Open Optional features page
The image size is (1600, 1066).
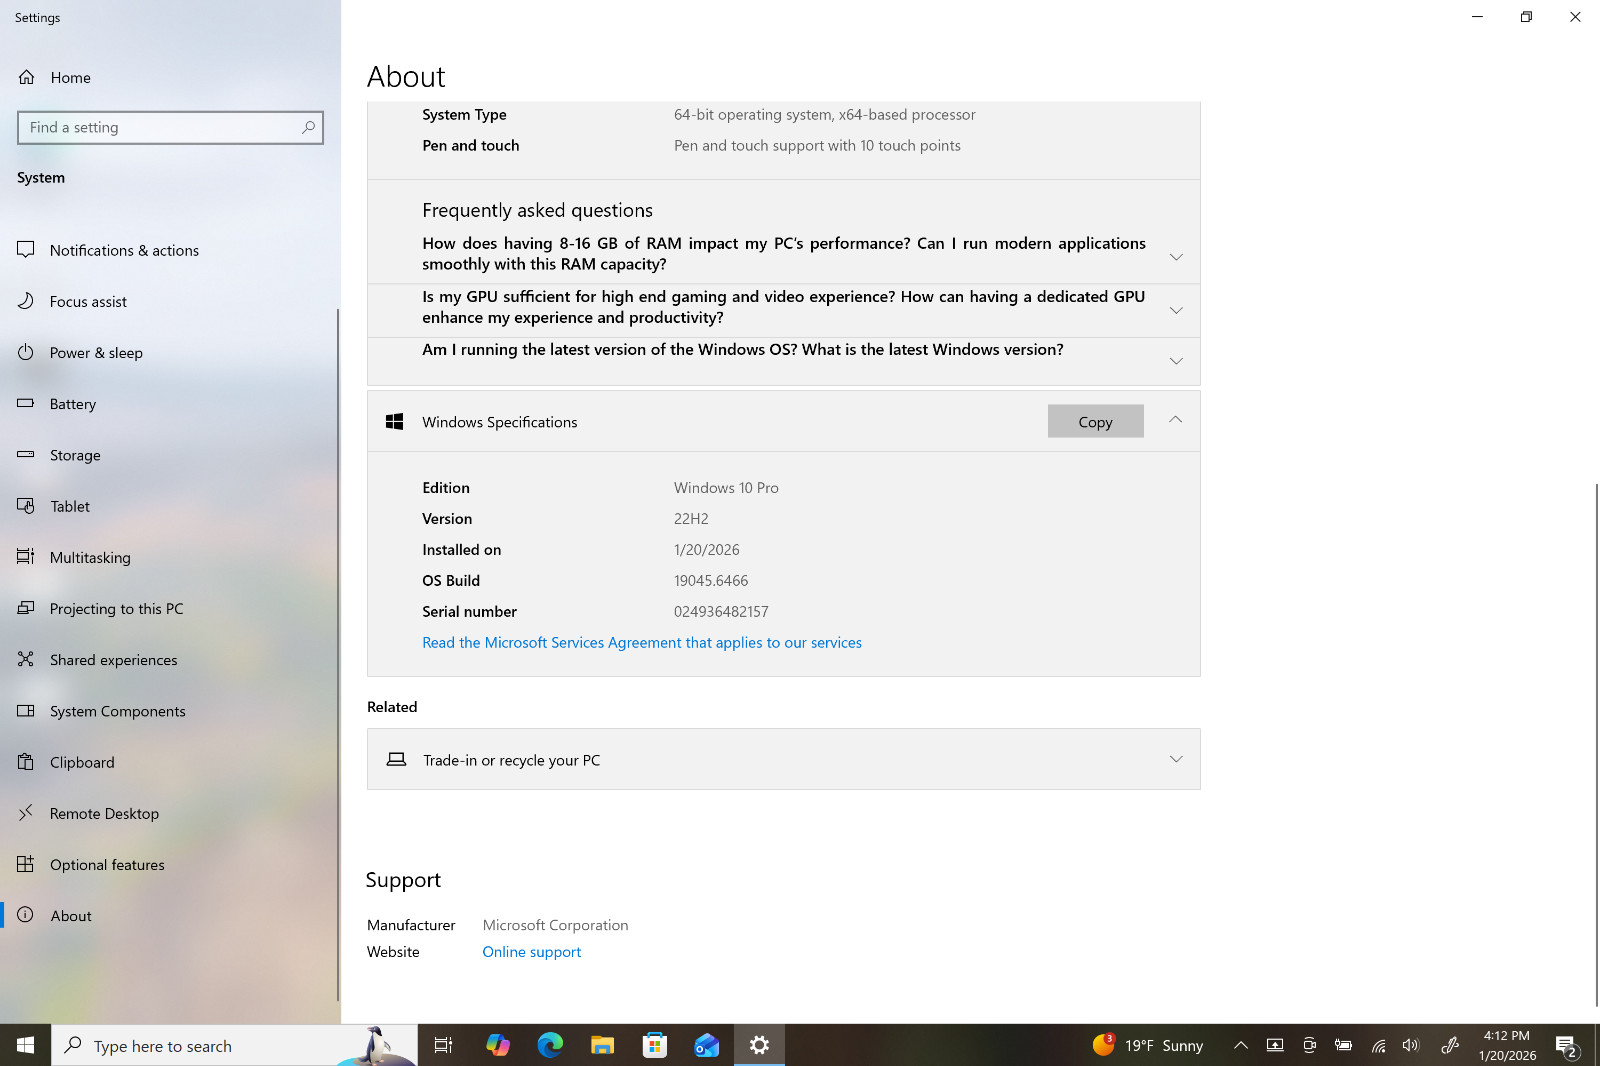pos(170,864)
